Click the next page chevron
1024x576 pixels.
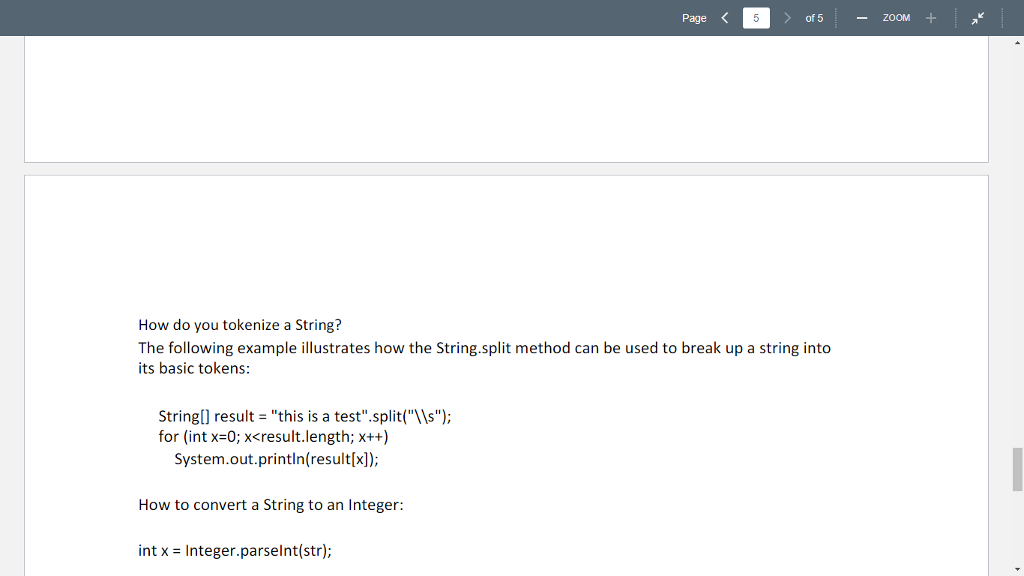pos(786,17)
